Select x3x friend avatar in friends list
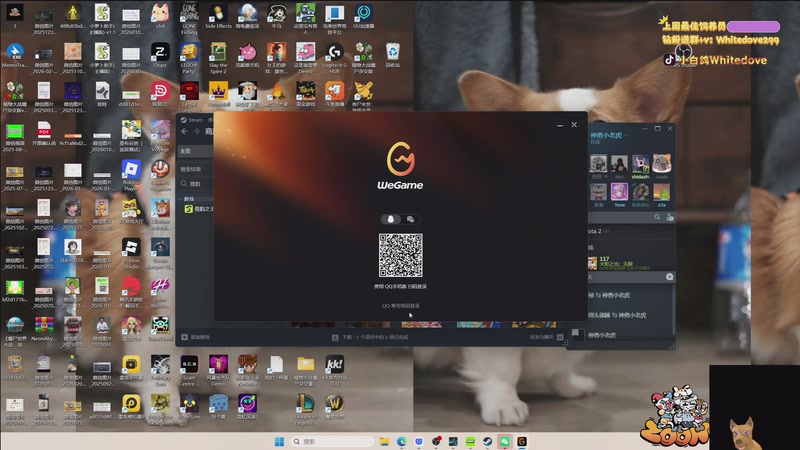The image size is (800, 450). [662, 192]
